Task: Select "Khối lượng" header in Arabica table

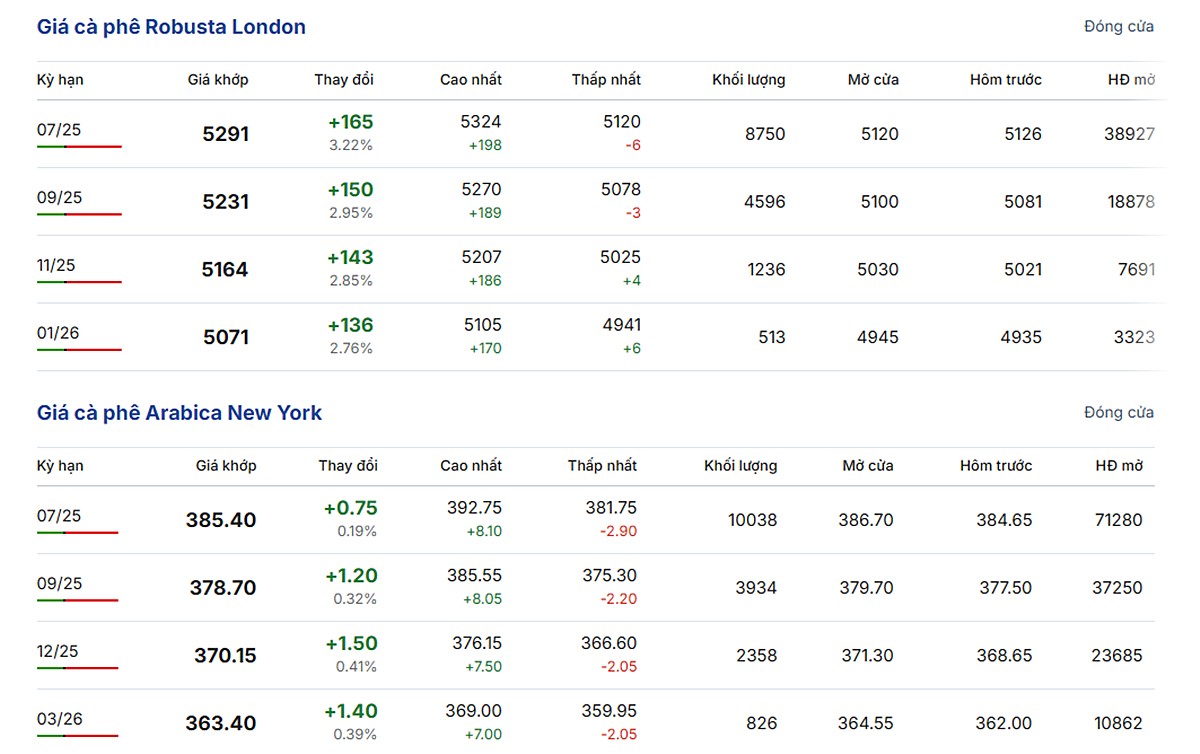Action: pos(741,466)
